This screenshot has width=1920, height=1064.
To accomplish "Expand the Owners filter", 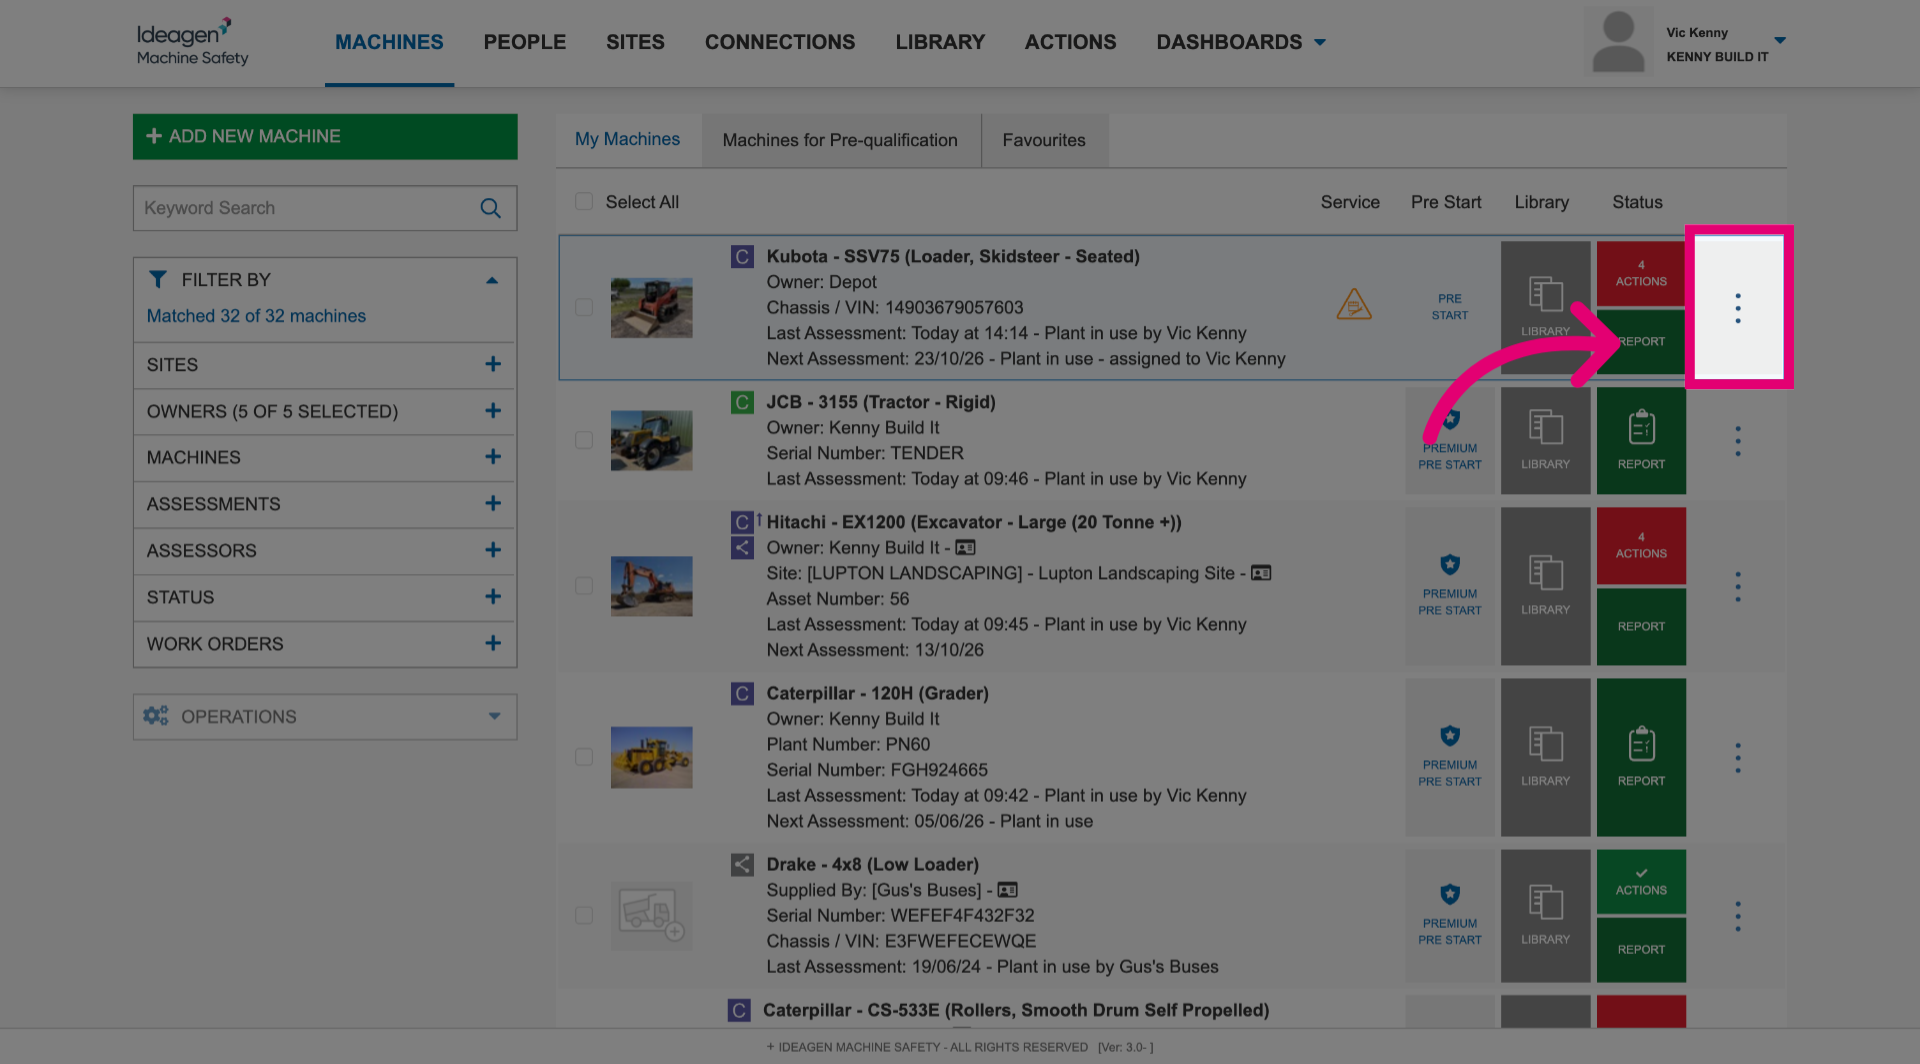I will pos(493,411).
